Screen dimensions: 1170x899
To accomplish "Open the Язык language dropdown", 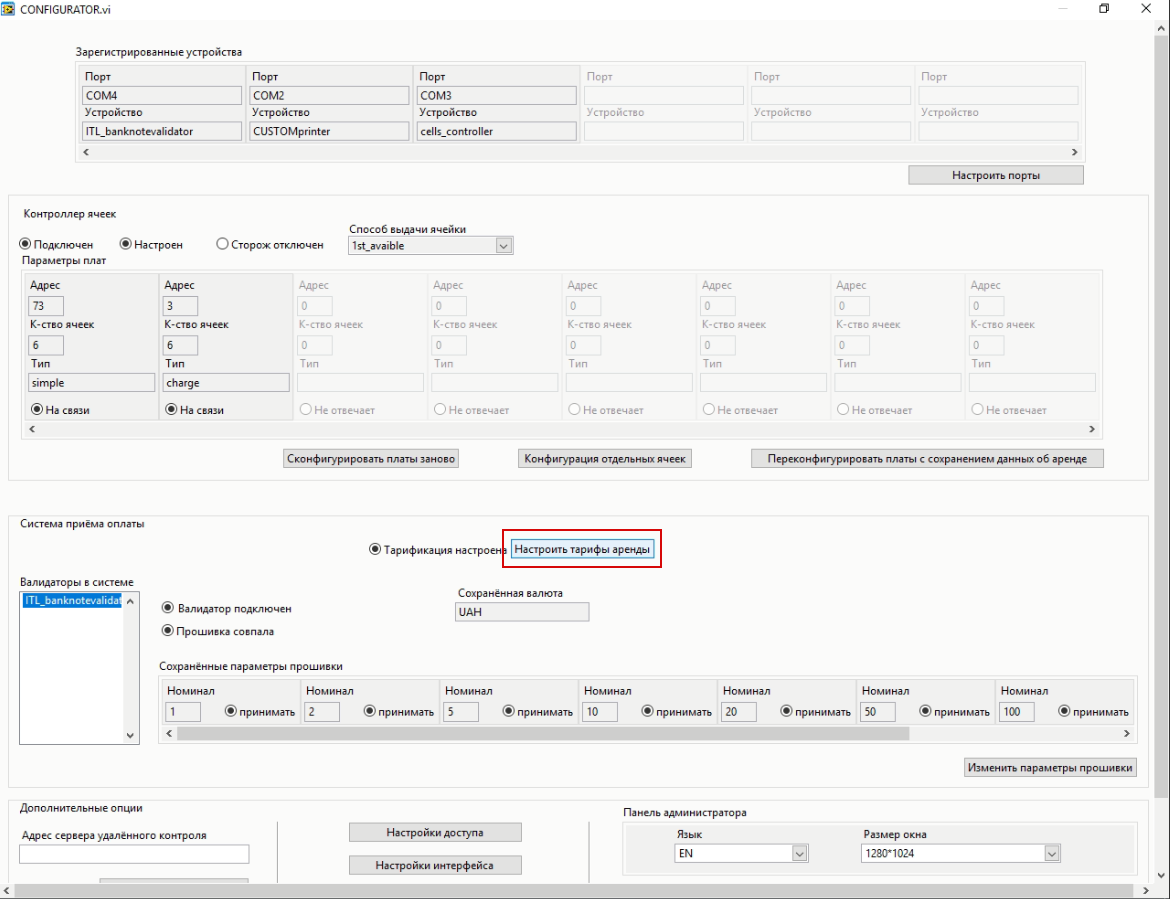I will [x=799, y=853].
